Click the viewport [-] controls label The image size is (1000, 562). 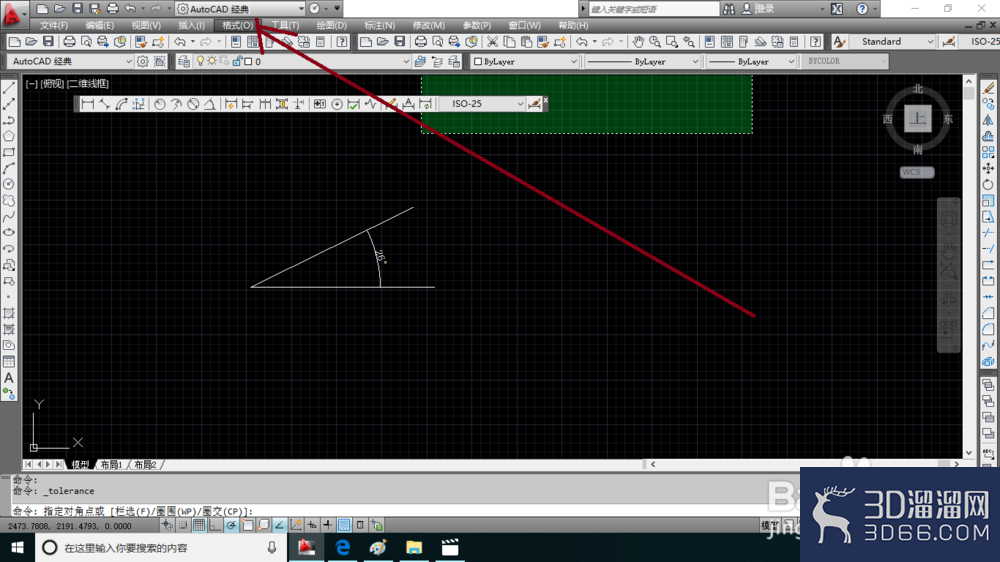(31, 84)
